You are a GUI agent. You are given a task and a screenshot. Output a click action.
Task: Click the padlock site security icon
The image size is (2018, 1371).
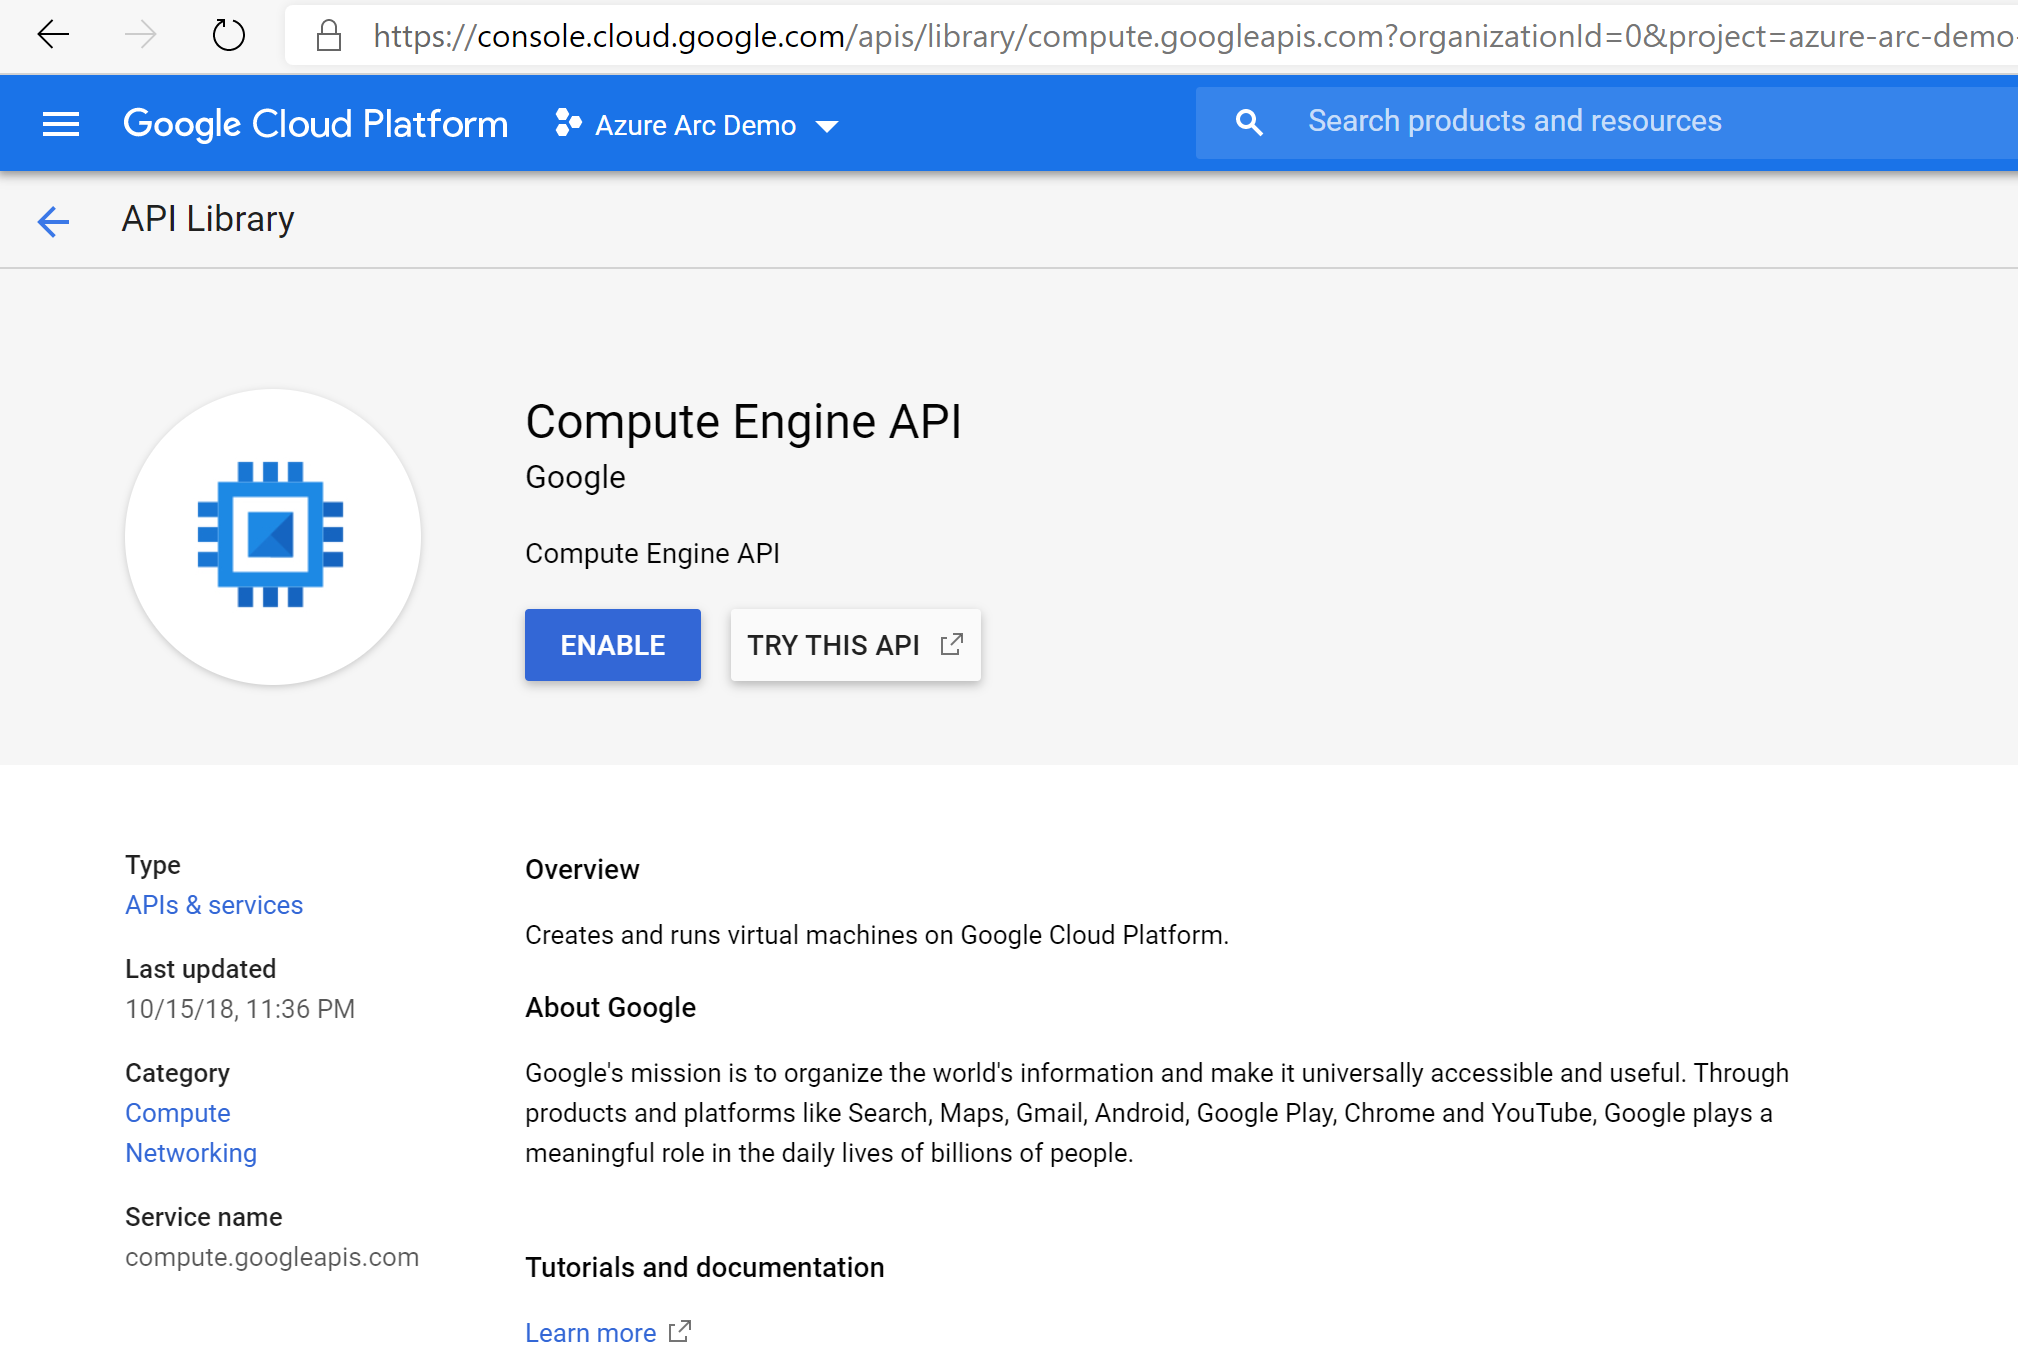point(329,37)
